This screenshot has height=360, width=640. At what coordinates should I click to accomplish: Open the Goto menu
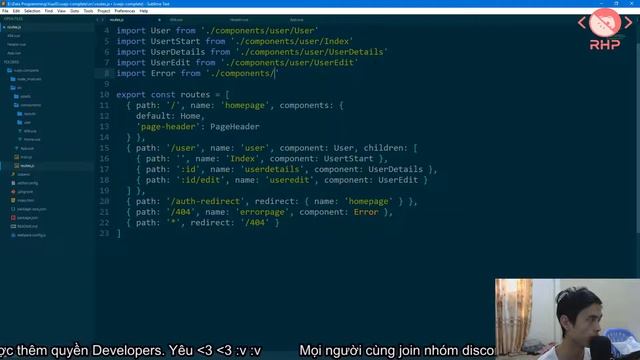pos(75,11)
